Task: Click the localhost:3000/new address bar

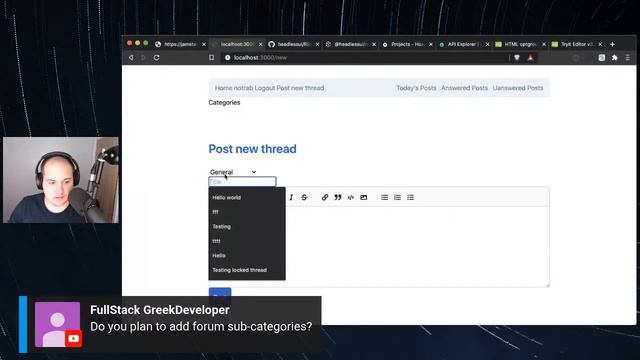Action: (365, 58)
